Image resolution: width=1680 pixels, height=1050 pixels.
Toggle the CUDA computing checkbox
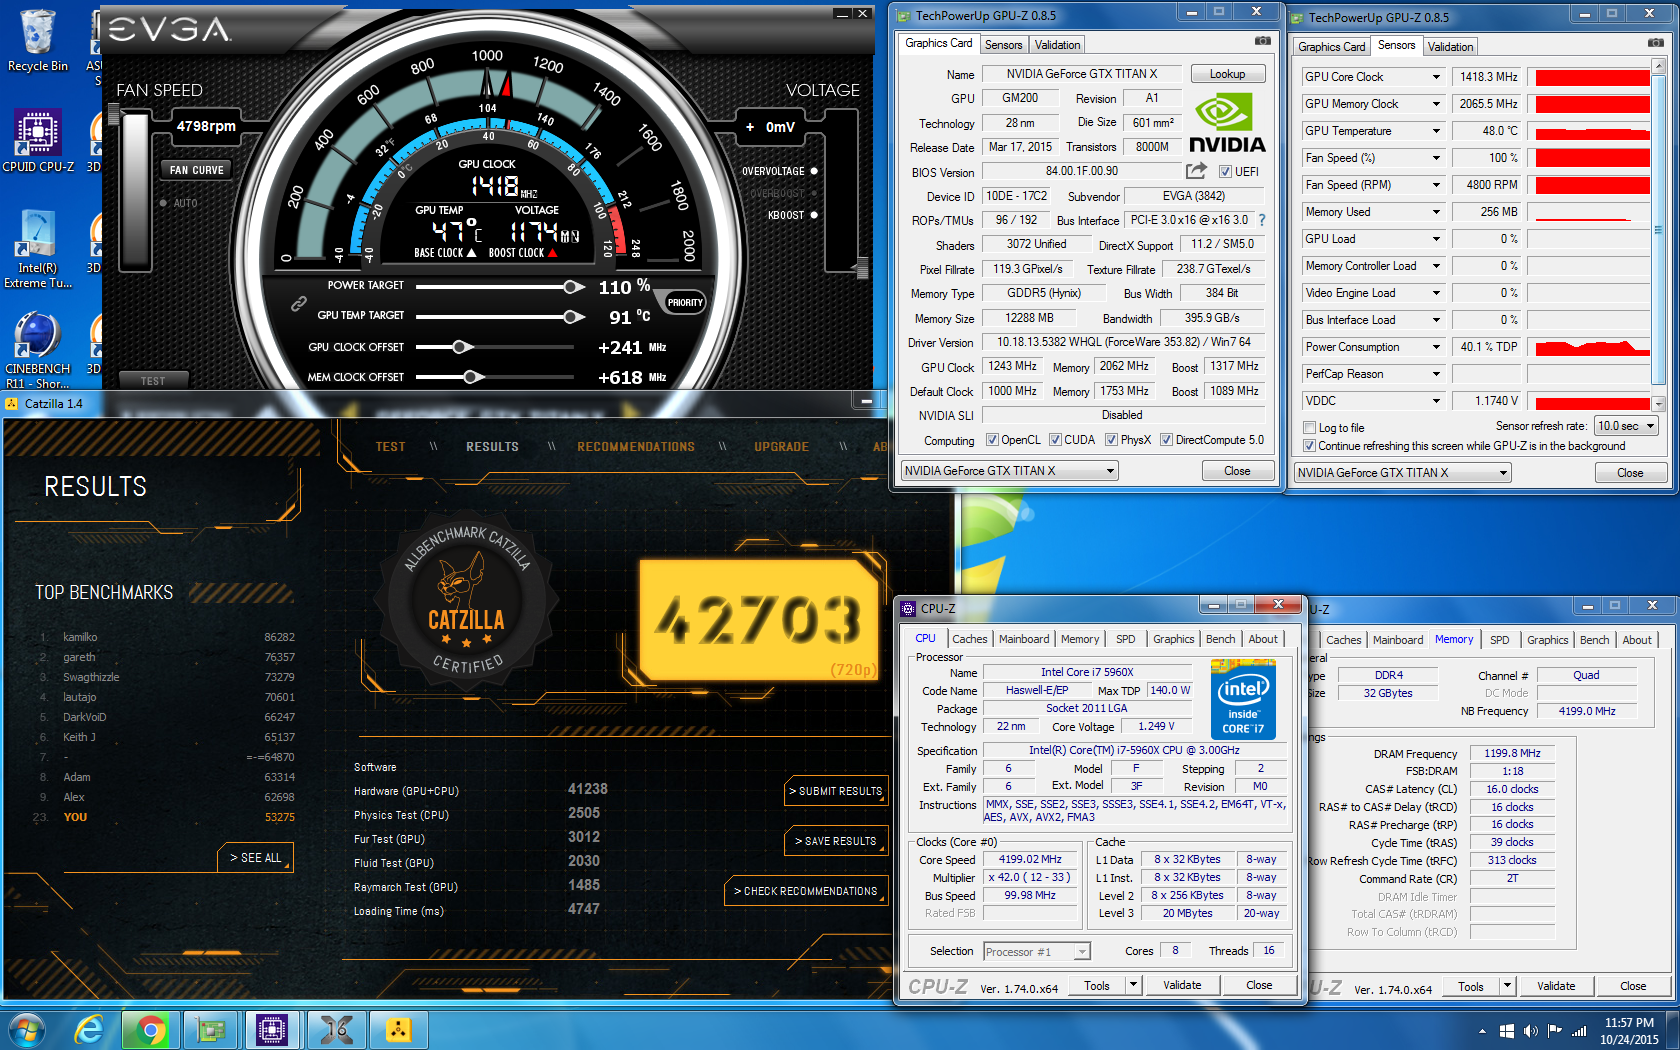(1055, 440)
